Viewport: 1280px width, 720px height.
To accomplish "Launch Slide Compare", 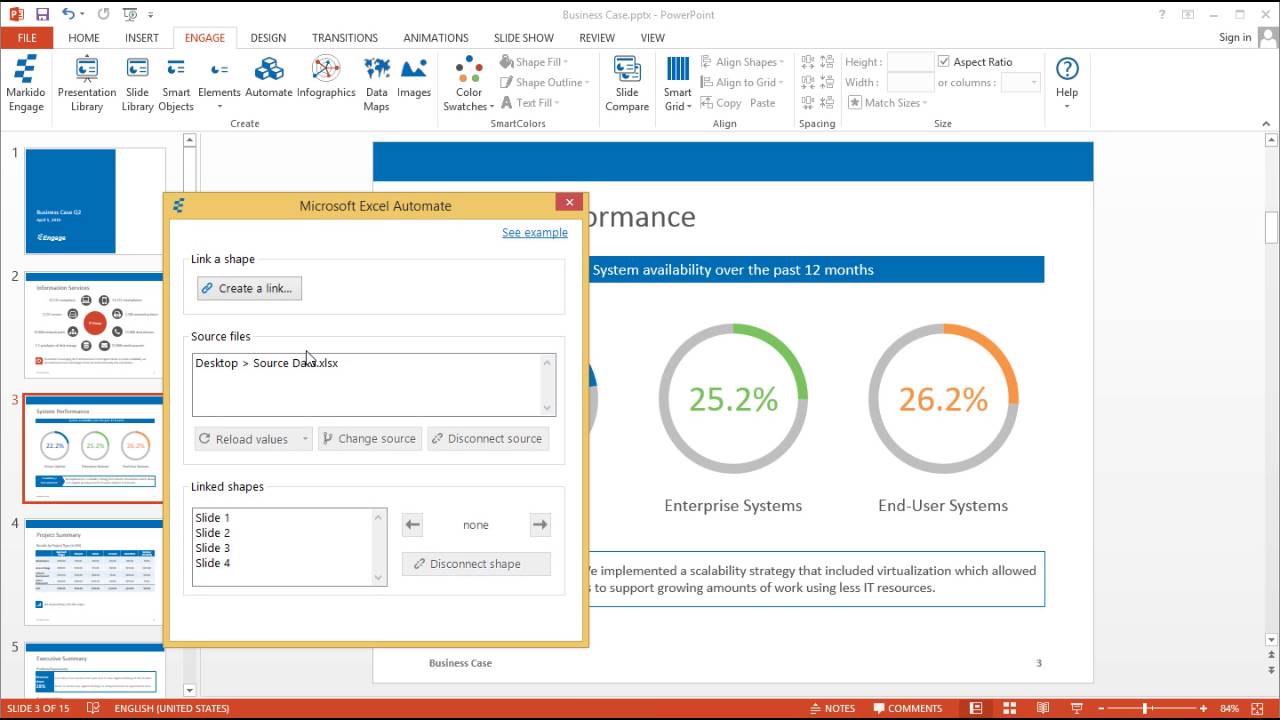I will pyautogui.click(x=627, y=84).
